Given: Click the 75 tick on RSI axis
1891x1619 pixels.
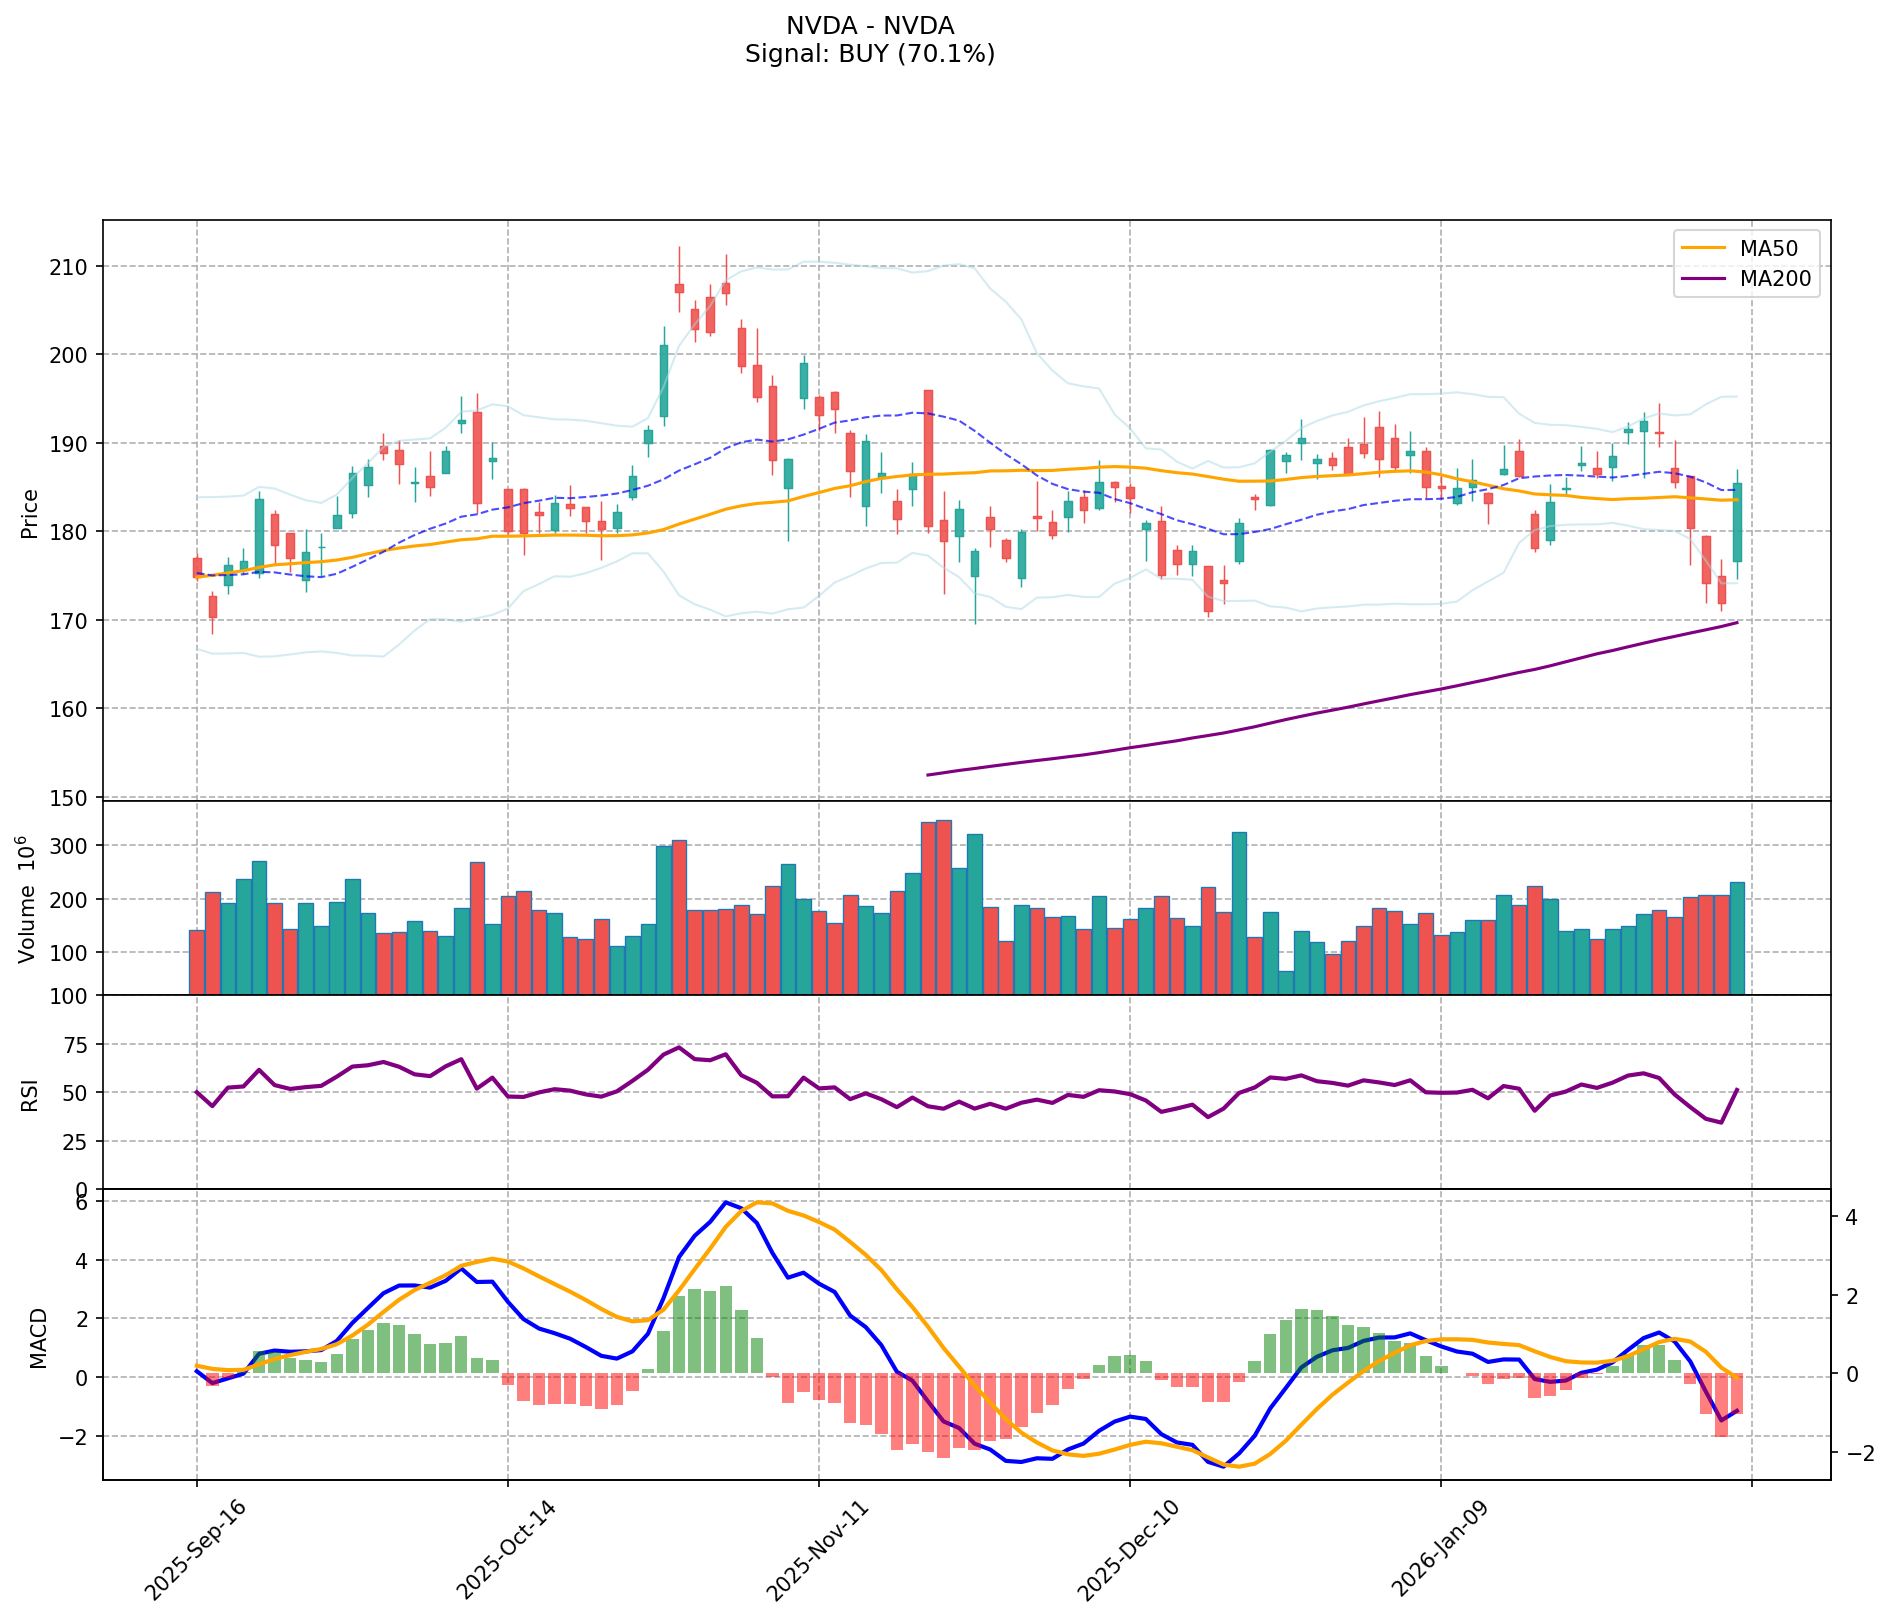Looking at the screenshot, I should click(x=76, y=1045).
